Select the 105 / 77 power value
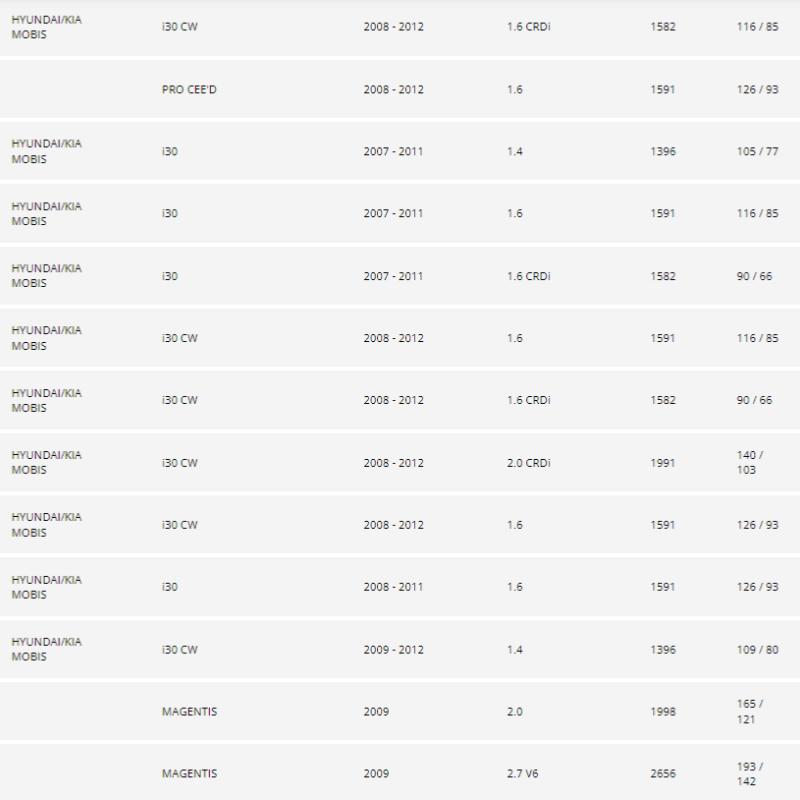The height and width of the screenshot is (800, 800). (756, 152)
